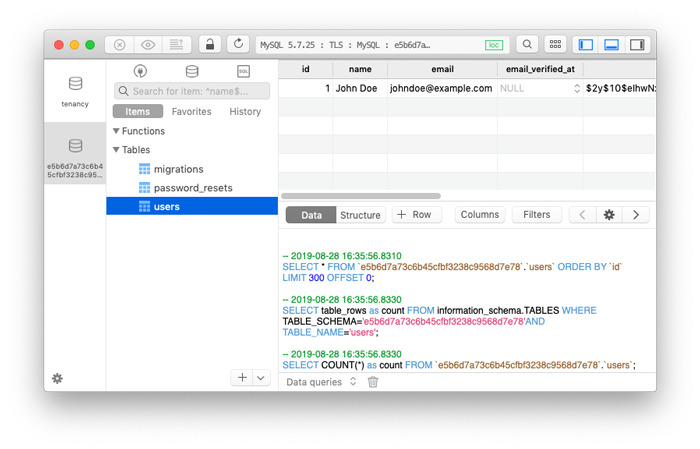Open the Data queries dropdown
Viewport: 700px width, 449px height.
click(321, 382)
